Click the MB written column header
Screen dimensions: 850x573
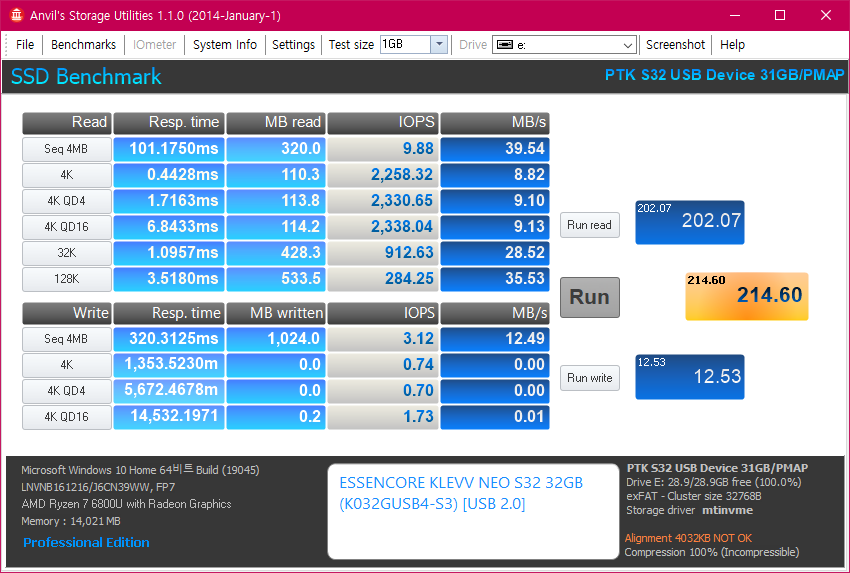[276, 313]
